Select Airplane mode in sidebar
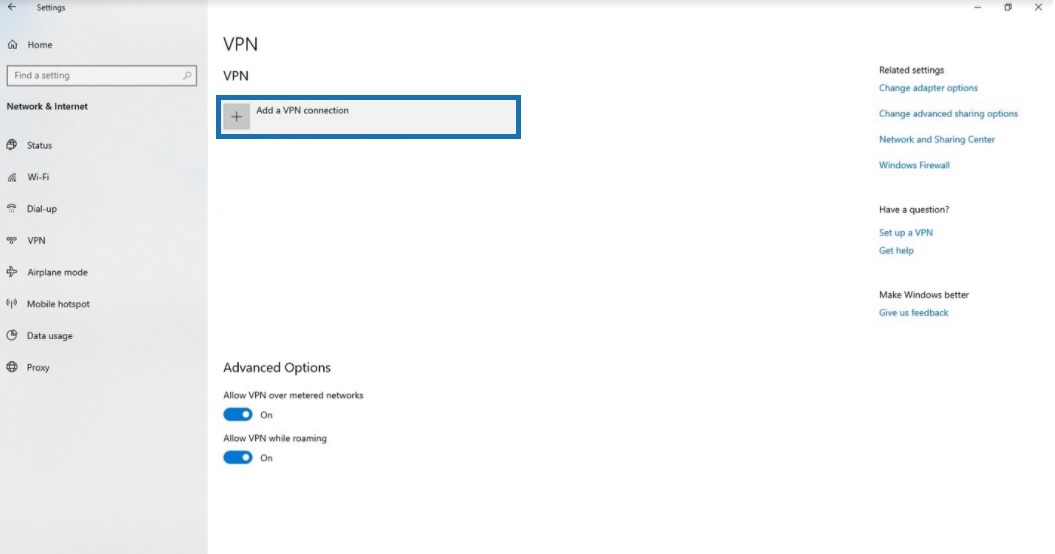Screen dimensions: 1055x554 pyautogui.click(x=57, y=272)
